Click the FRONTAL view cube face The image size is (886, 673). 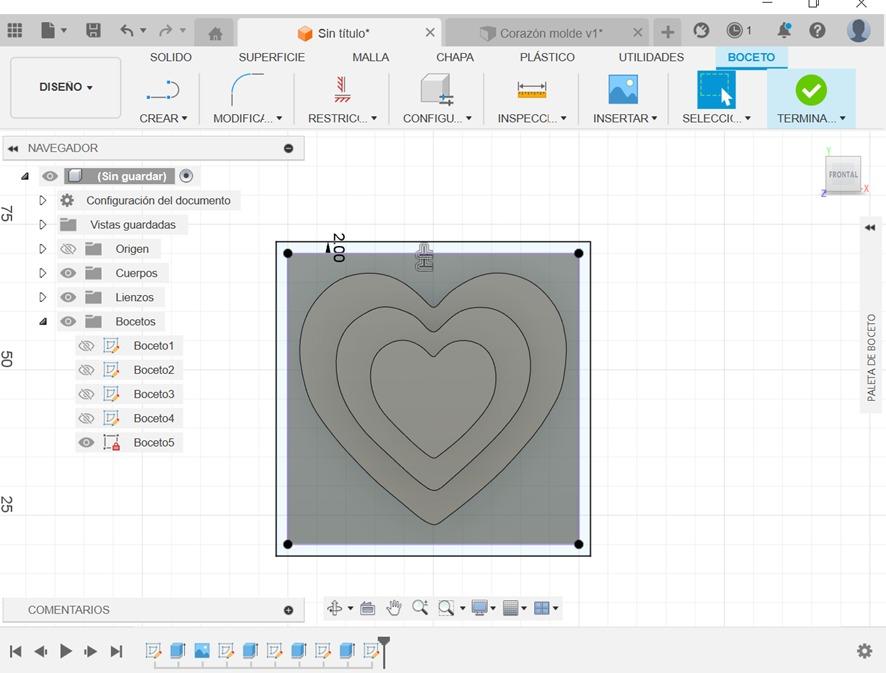pos(843,174)
